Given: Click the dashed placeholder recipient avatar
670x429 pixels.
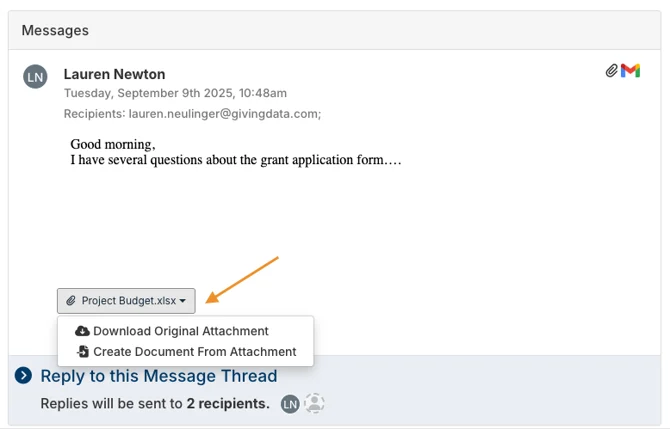Looking at the screenshot, I should (x=314, y=403).
